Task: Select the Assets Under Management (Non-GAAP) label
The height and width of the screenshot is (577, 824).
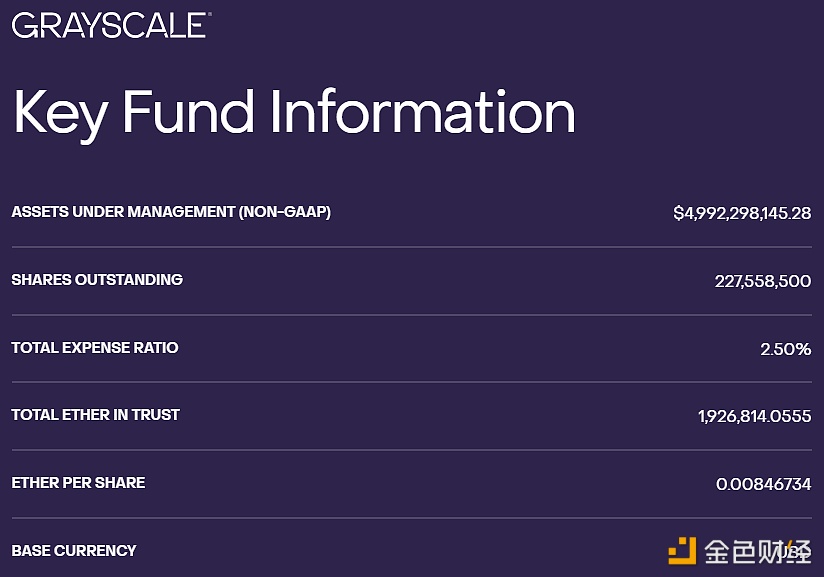Action: click(x=171, y=212)
